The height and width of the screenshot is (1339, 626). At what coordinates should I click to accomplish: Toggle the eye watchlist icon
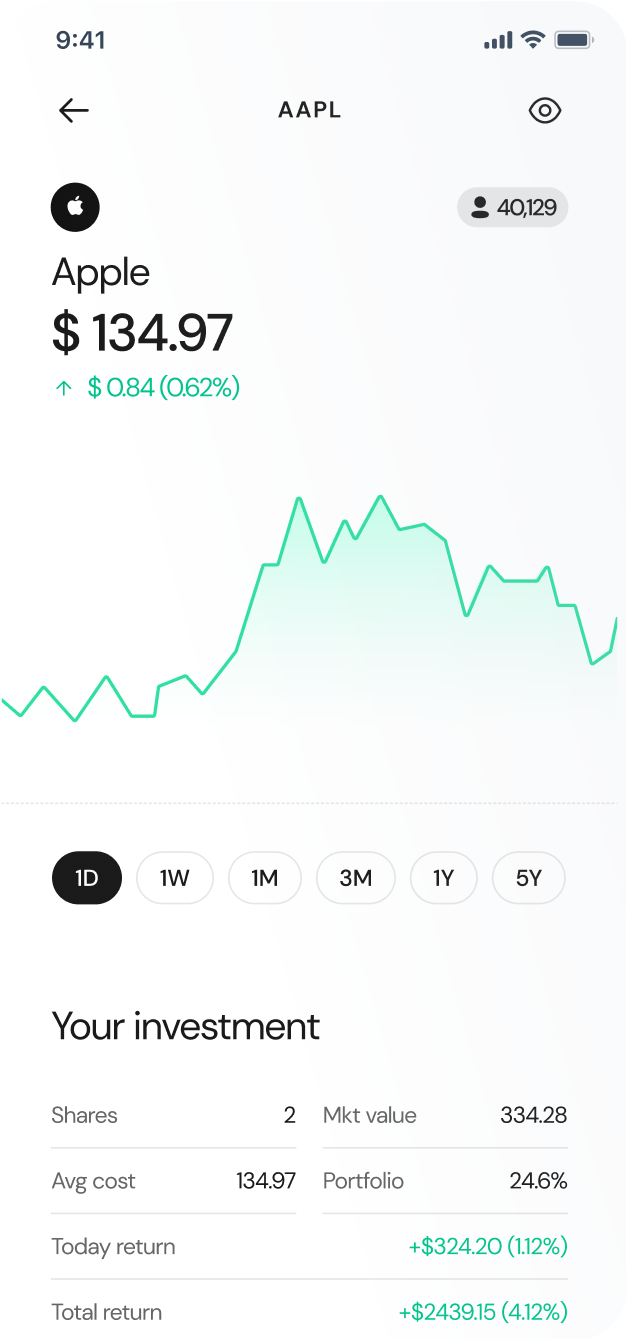[x=545, y=110]
